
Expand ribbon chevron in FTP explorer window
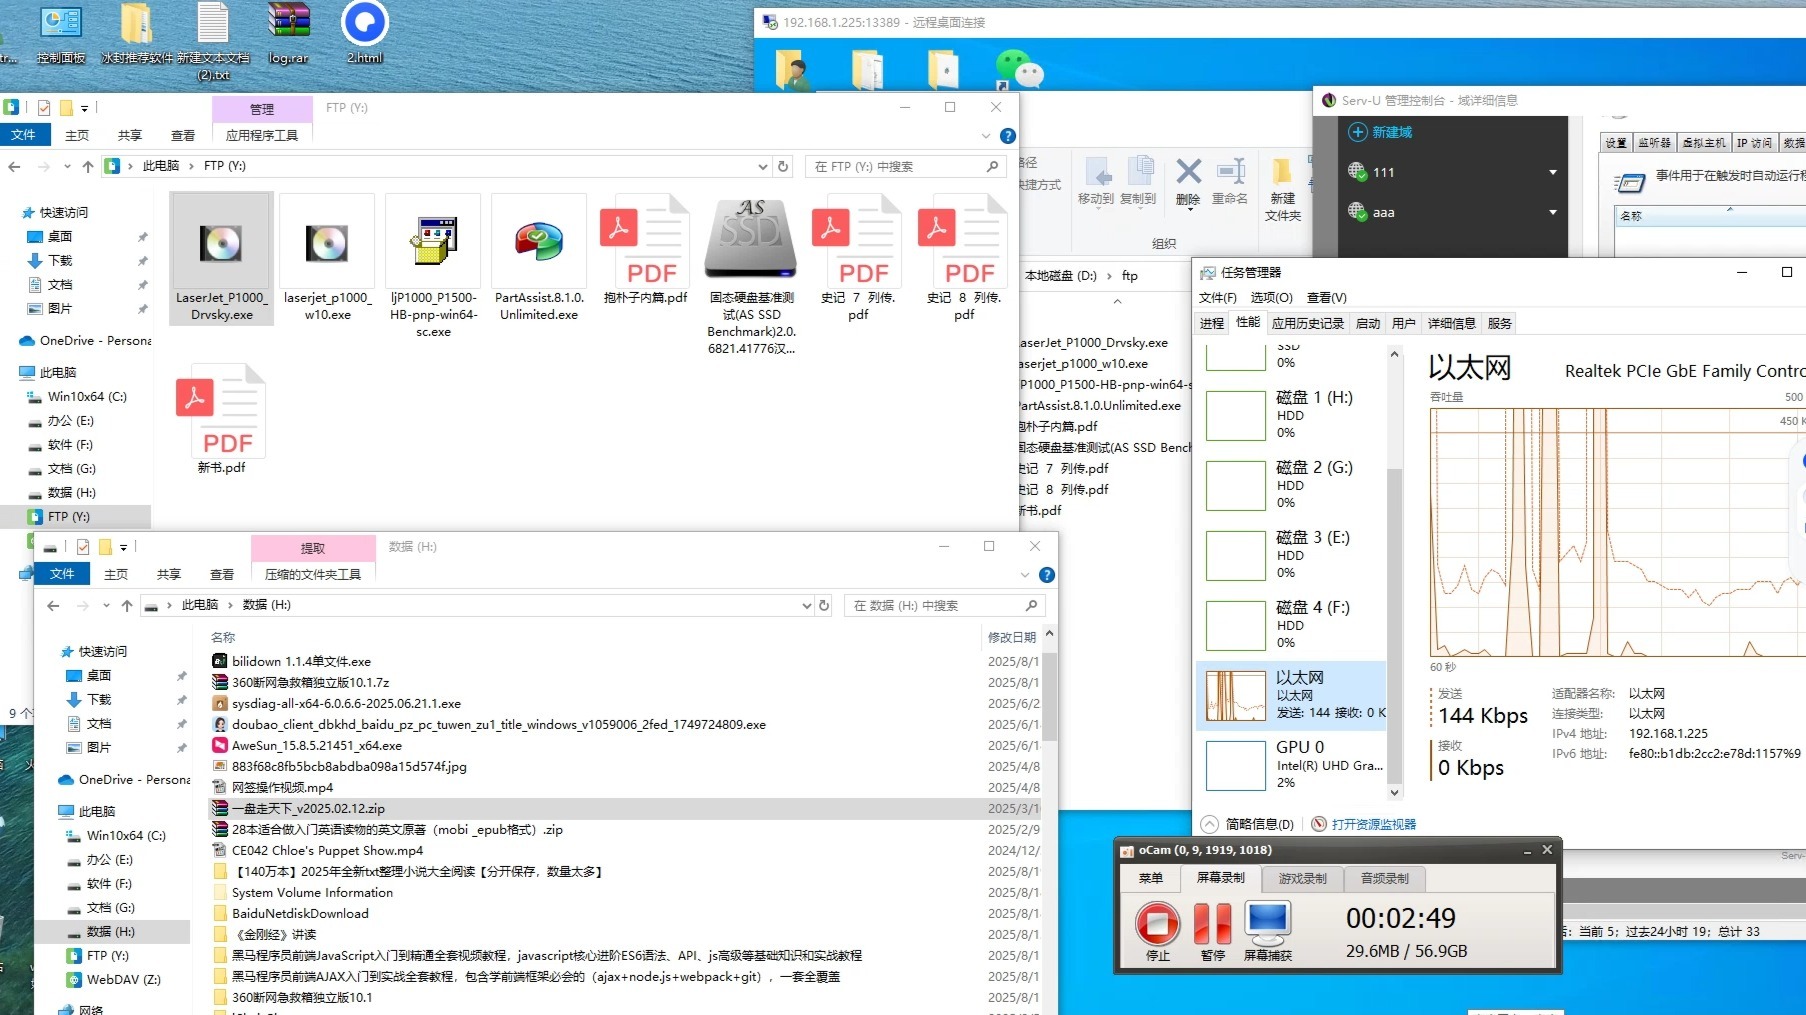(986, 136)
